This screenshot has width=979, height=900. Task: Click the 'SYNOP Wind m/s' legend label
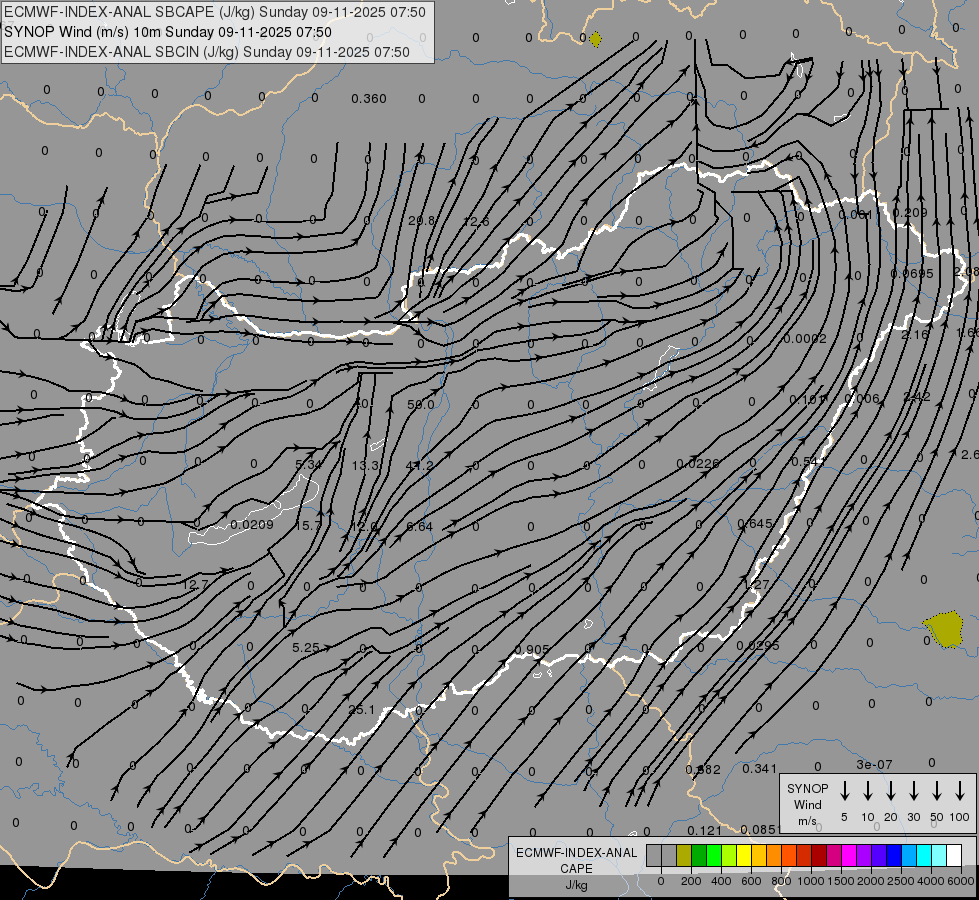807,804
